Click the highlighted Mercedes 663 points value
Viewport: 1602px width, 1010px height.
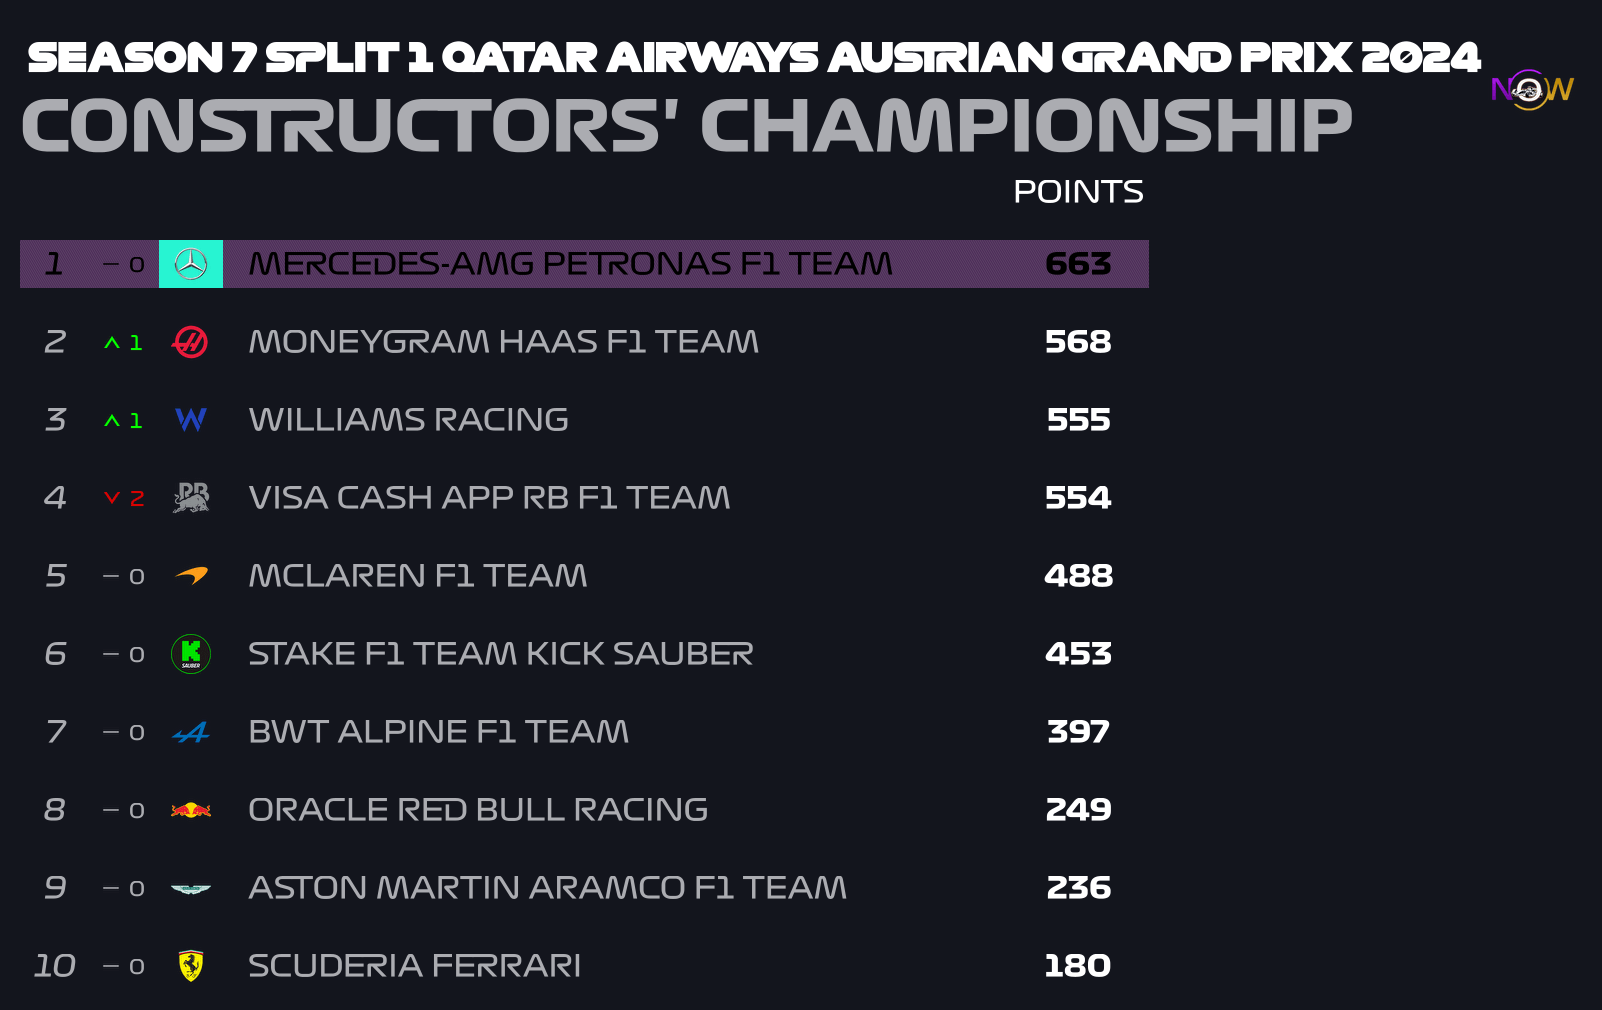1078,264
